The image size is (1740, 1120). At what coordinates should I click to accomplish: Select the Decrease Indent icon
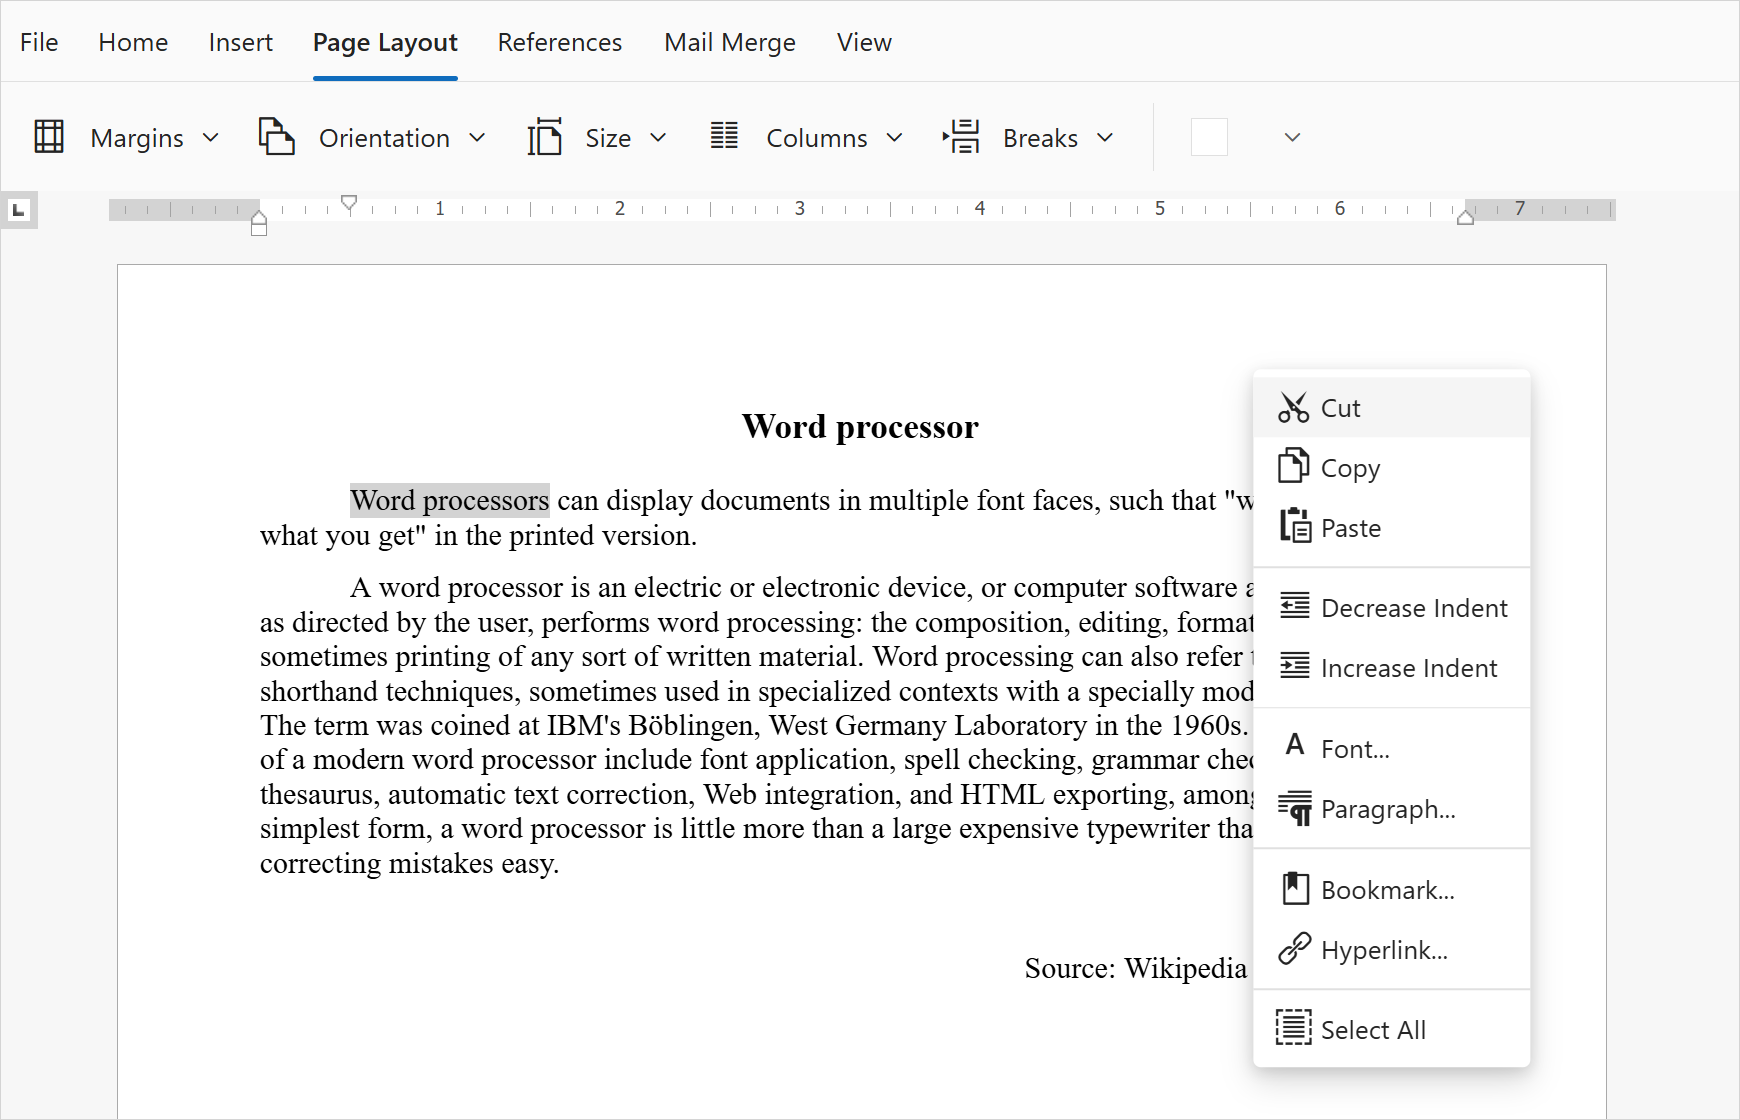pyautogui.click(x=1294, y=606)
